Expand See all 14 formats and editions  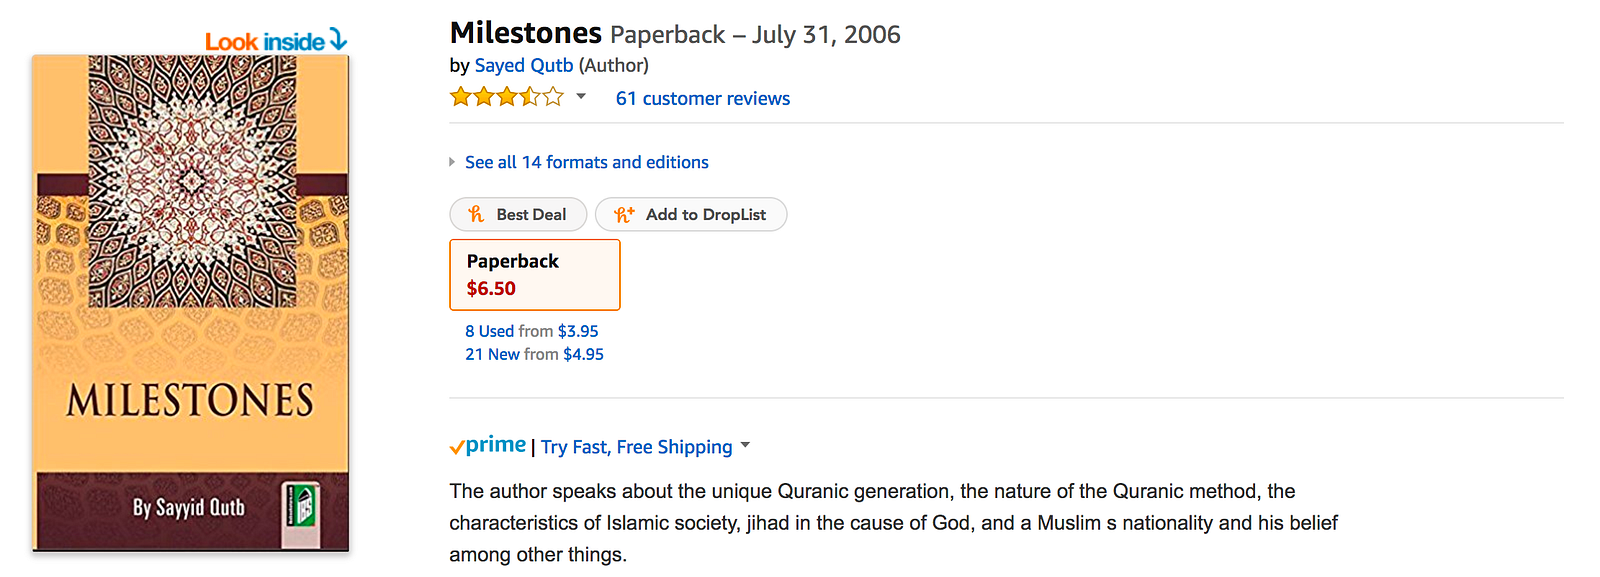(586, 162)
